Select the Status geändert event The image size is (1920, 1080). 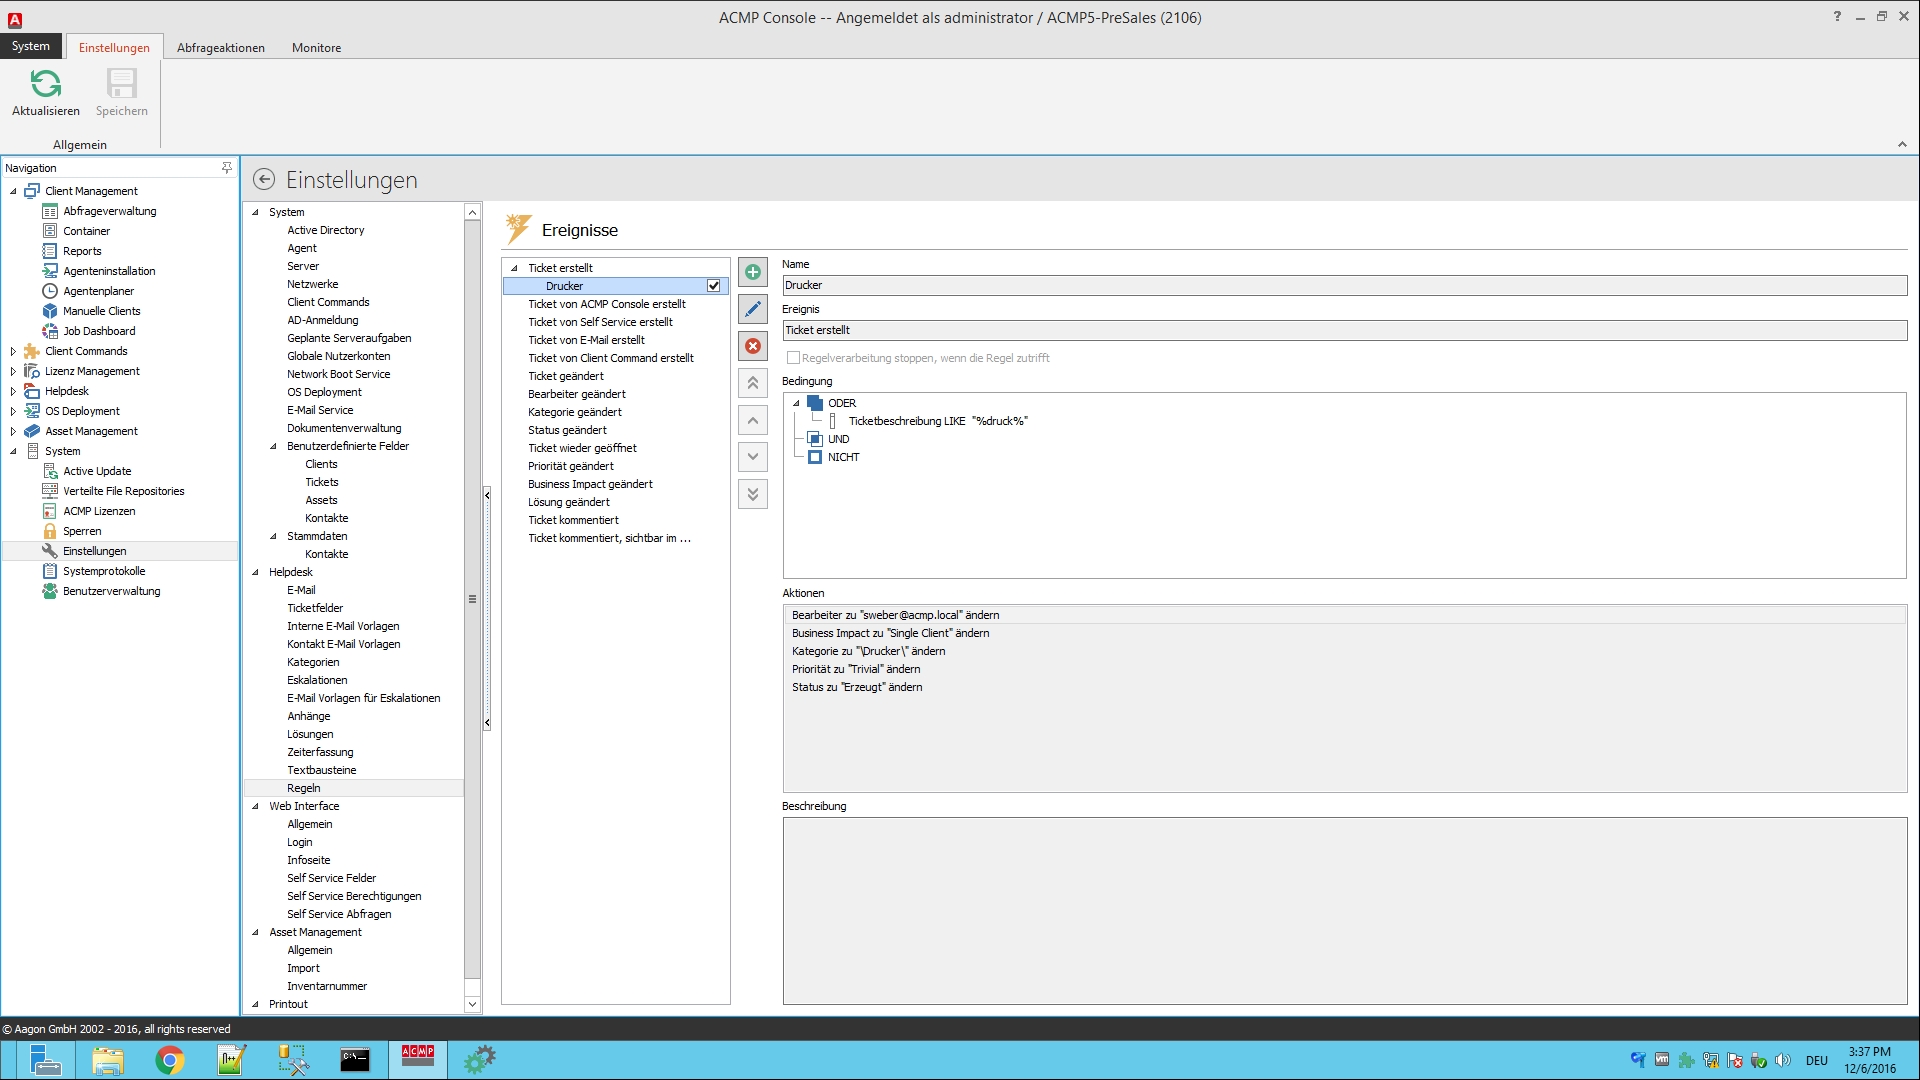(567, 430)
